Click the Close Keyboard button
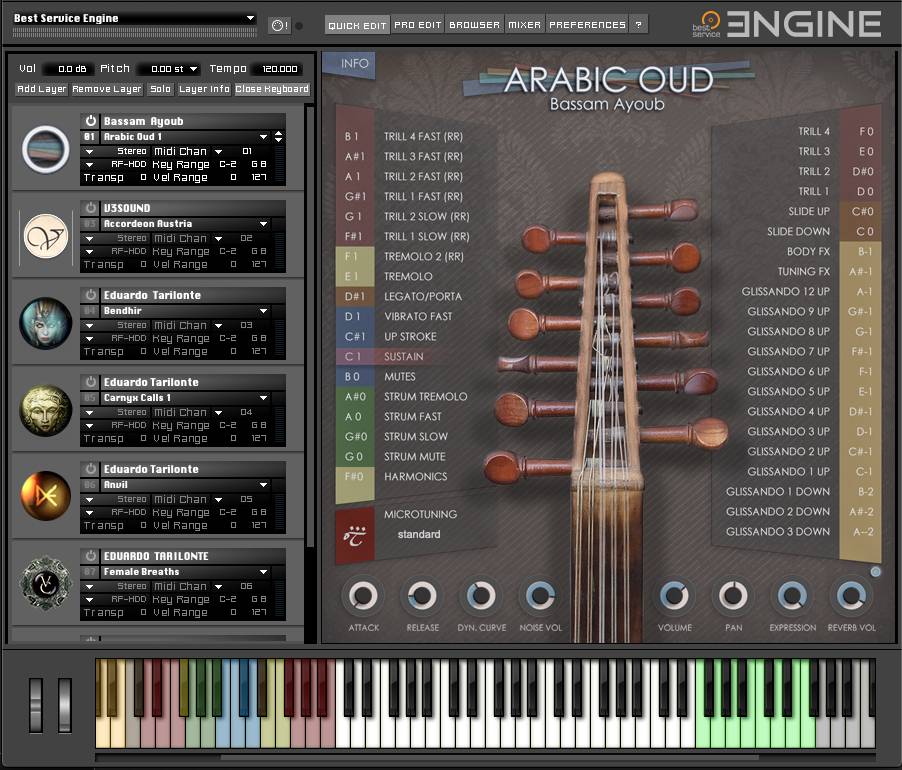Screen dimensions: 902x770 point(272,89)
